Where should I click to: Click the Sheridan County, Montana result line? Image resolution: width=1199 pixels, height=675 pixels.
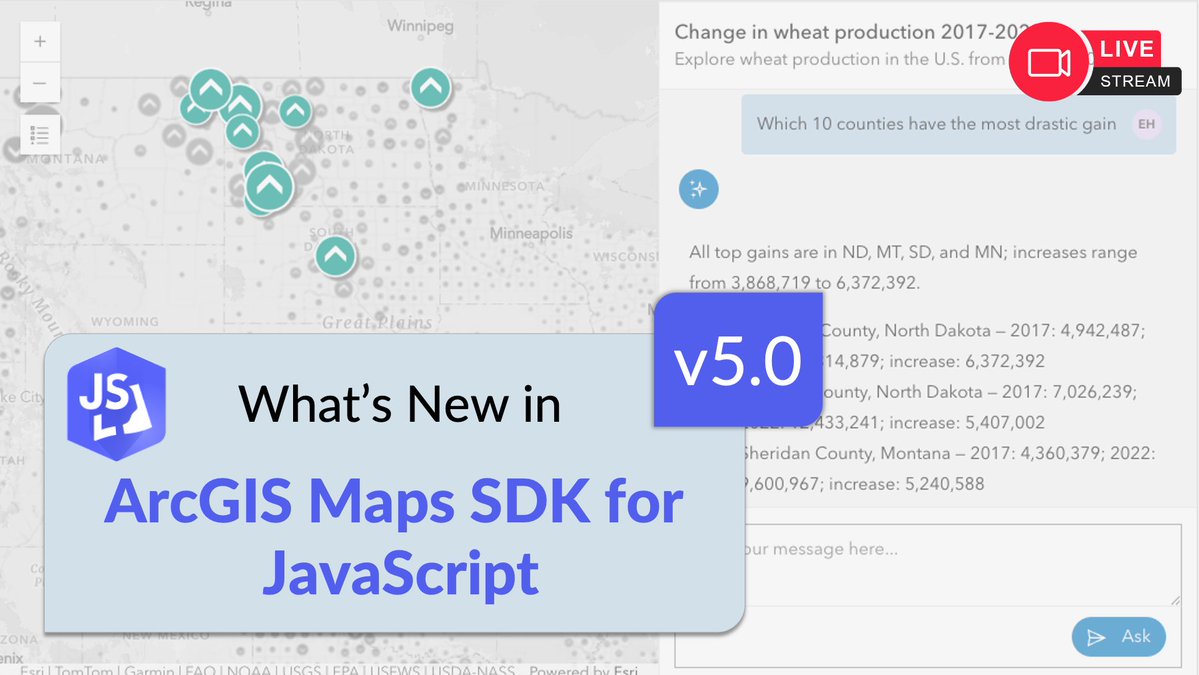(947, 468)
